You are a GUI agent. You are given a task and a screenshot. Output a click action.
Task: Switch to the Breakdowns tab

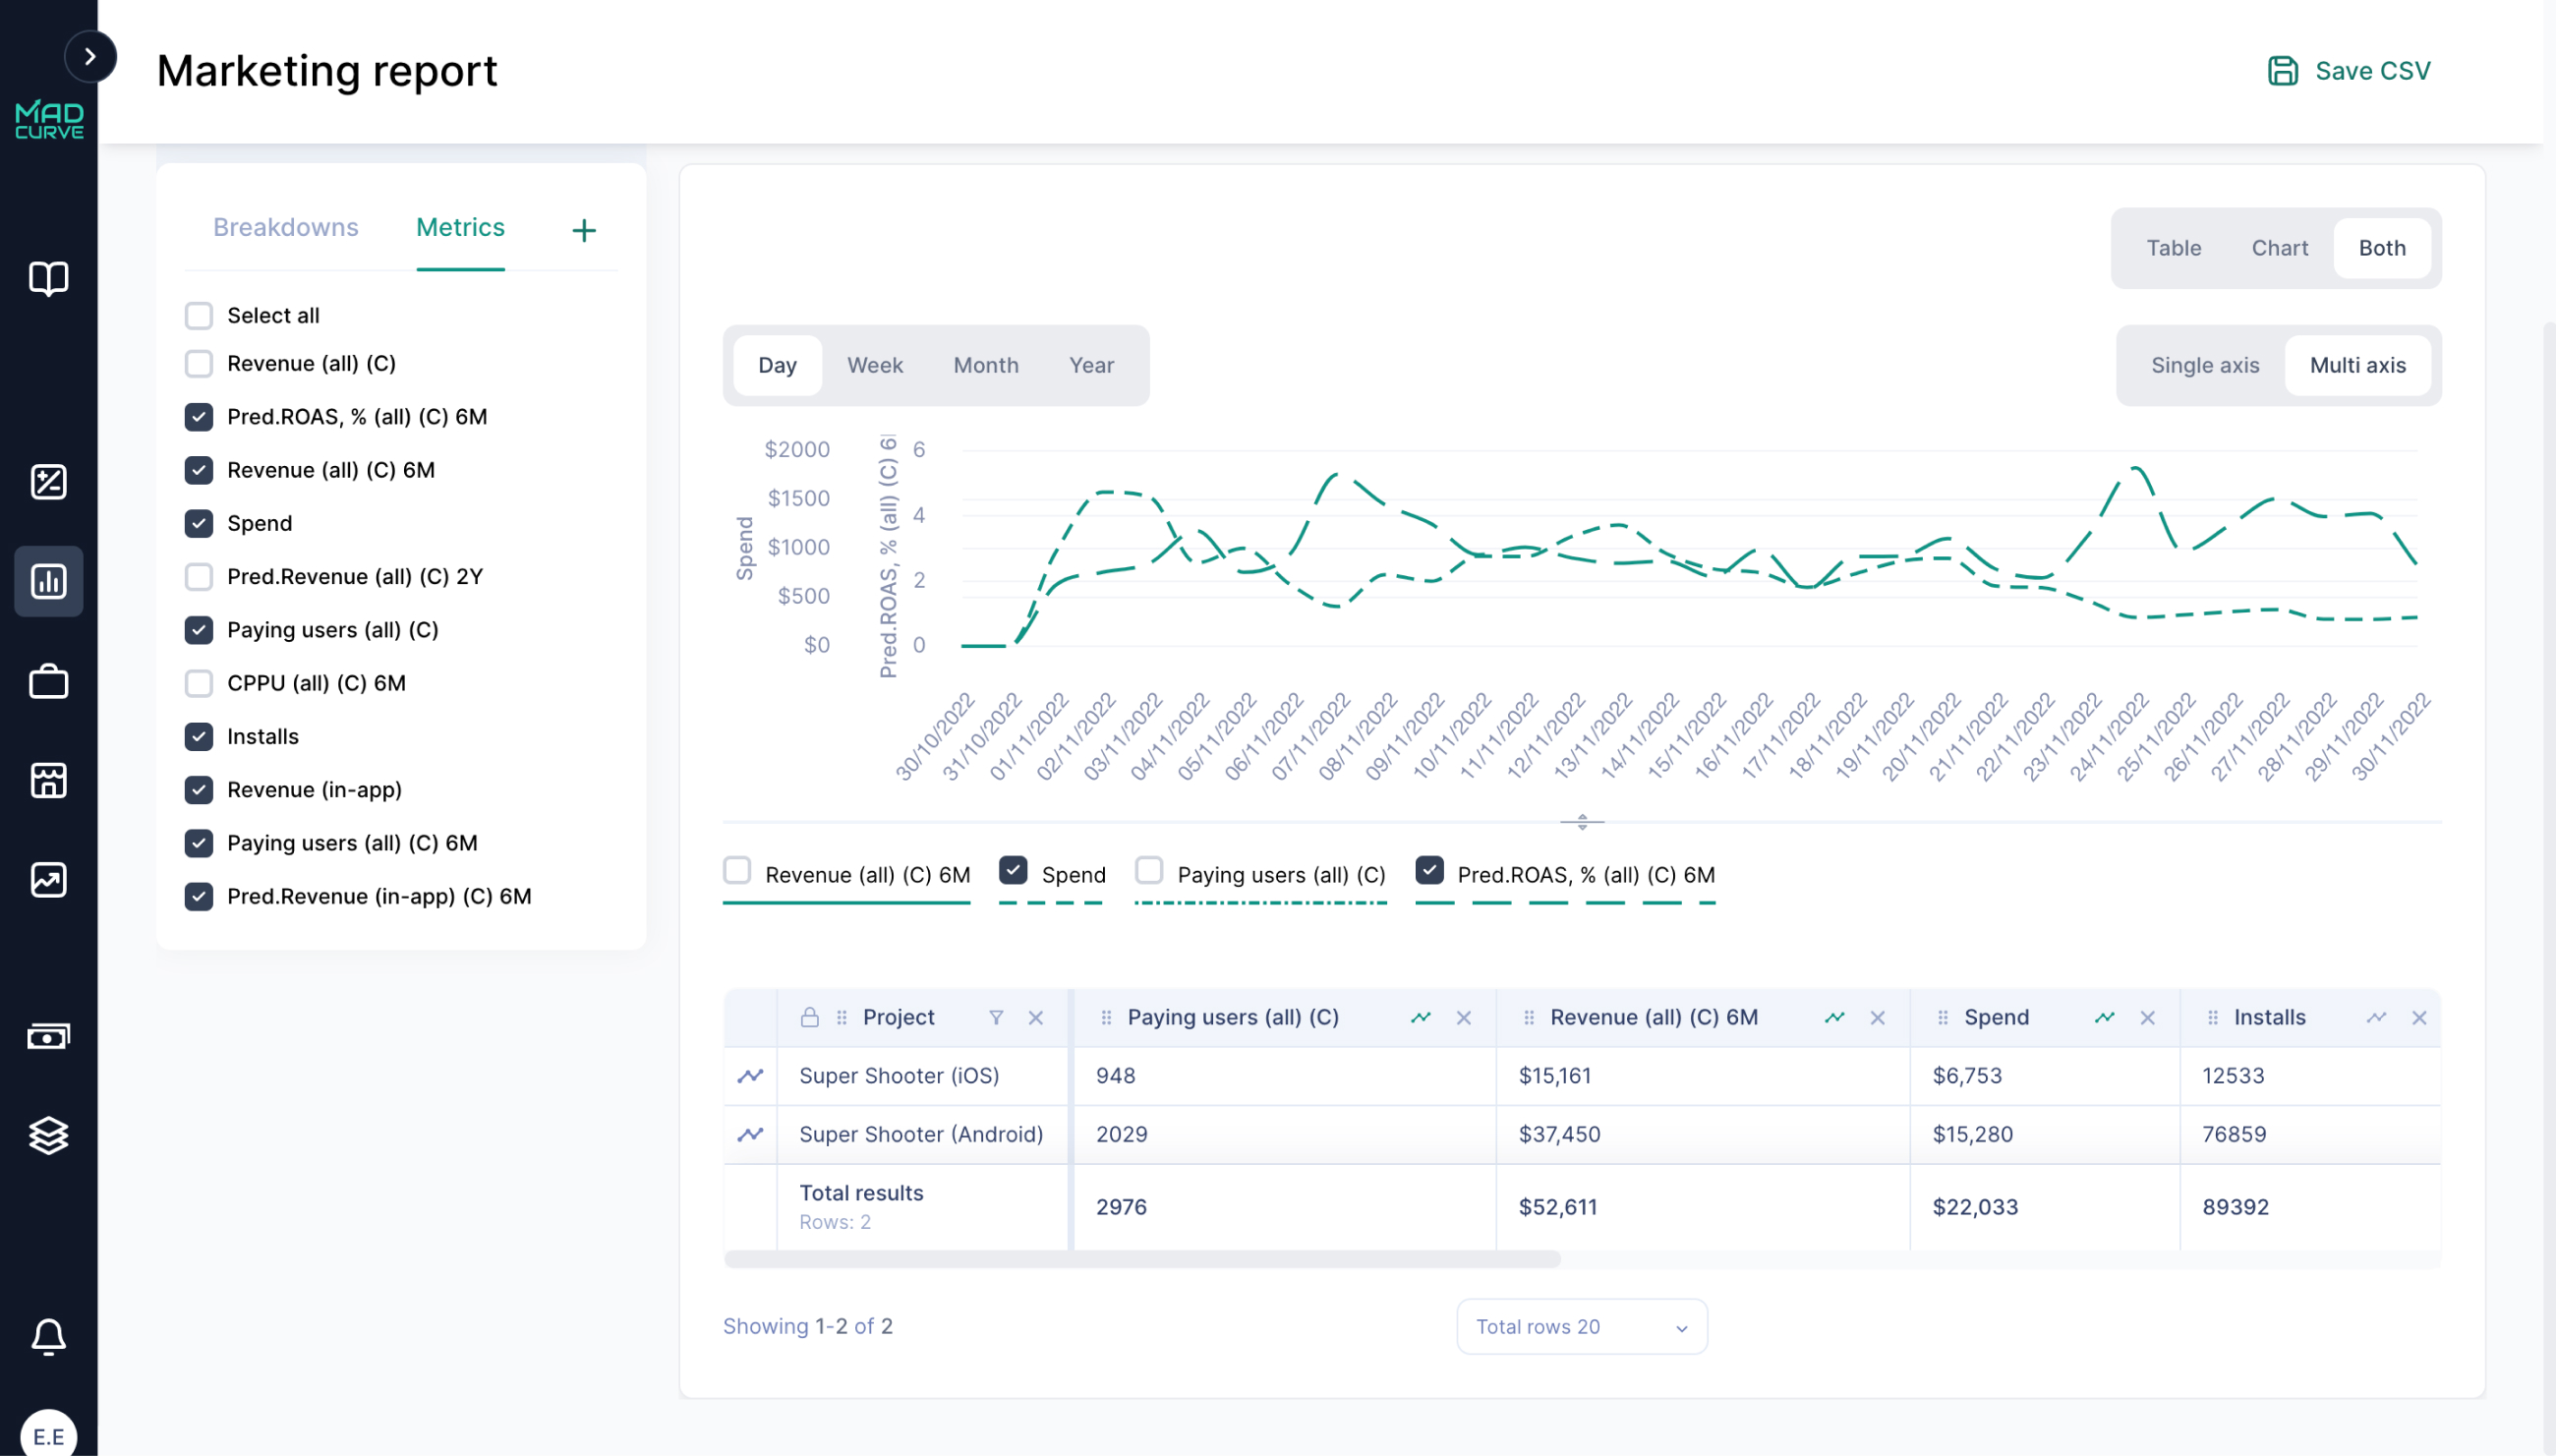click(x=285, y=228)
